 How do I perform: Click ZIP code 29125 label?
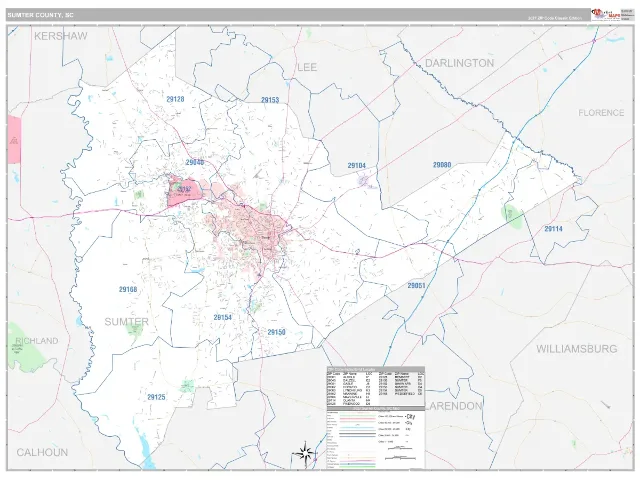(156, 397)
